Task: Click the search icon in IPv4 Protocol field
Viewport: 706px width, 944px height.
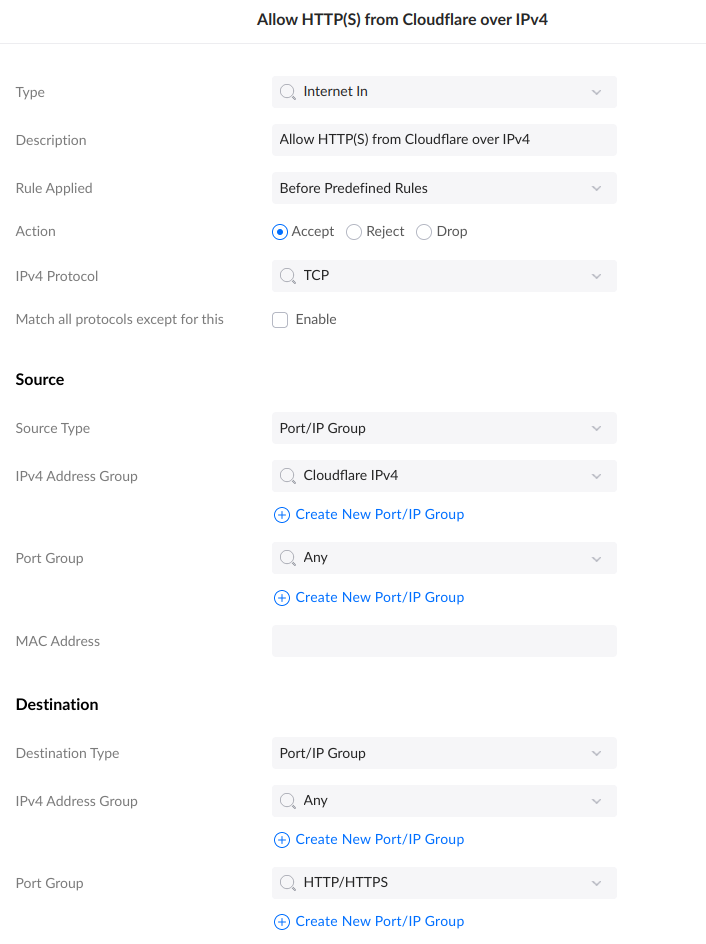Action: click(287, 276)
